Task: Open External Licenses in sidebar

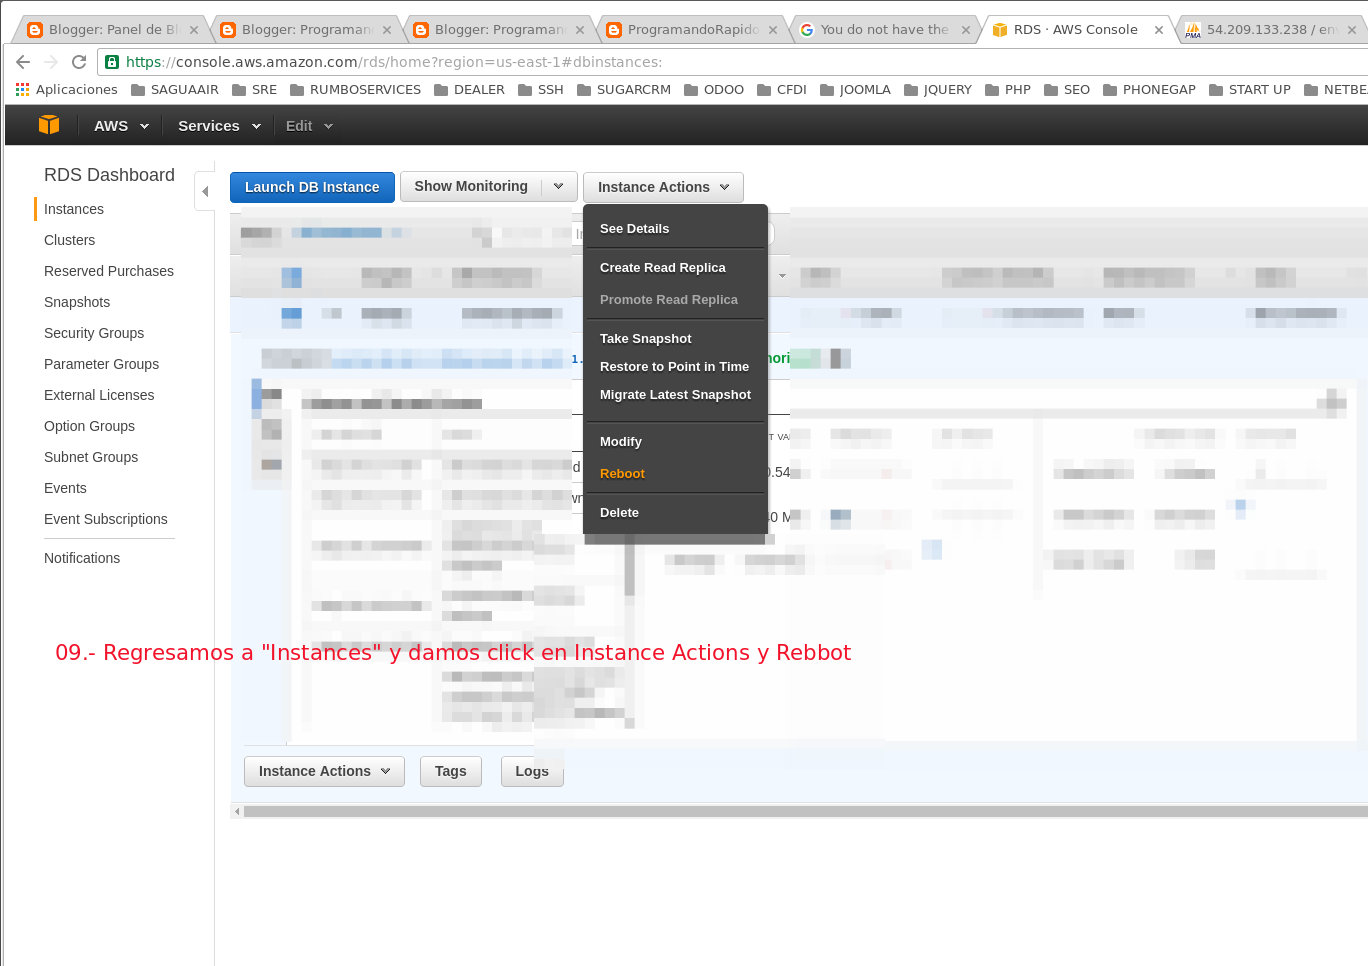Action: click(99, 395)
